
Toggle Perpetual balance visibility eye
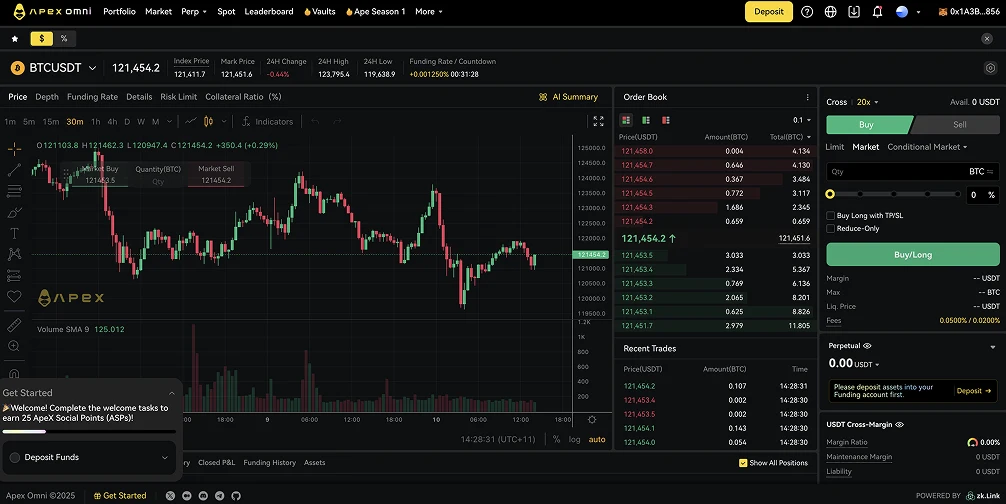click(x=867, y=346)
